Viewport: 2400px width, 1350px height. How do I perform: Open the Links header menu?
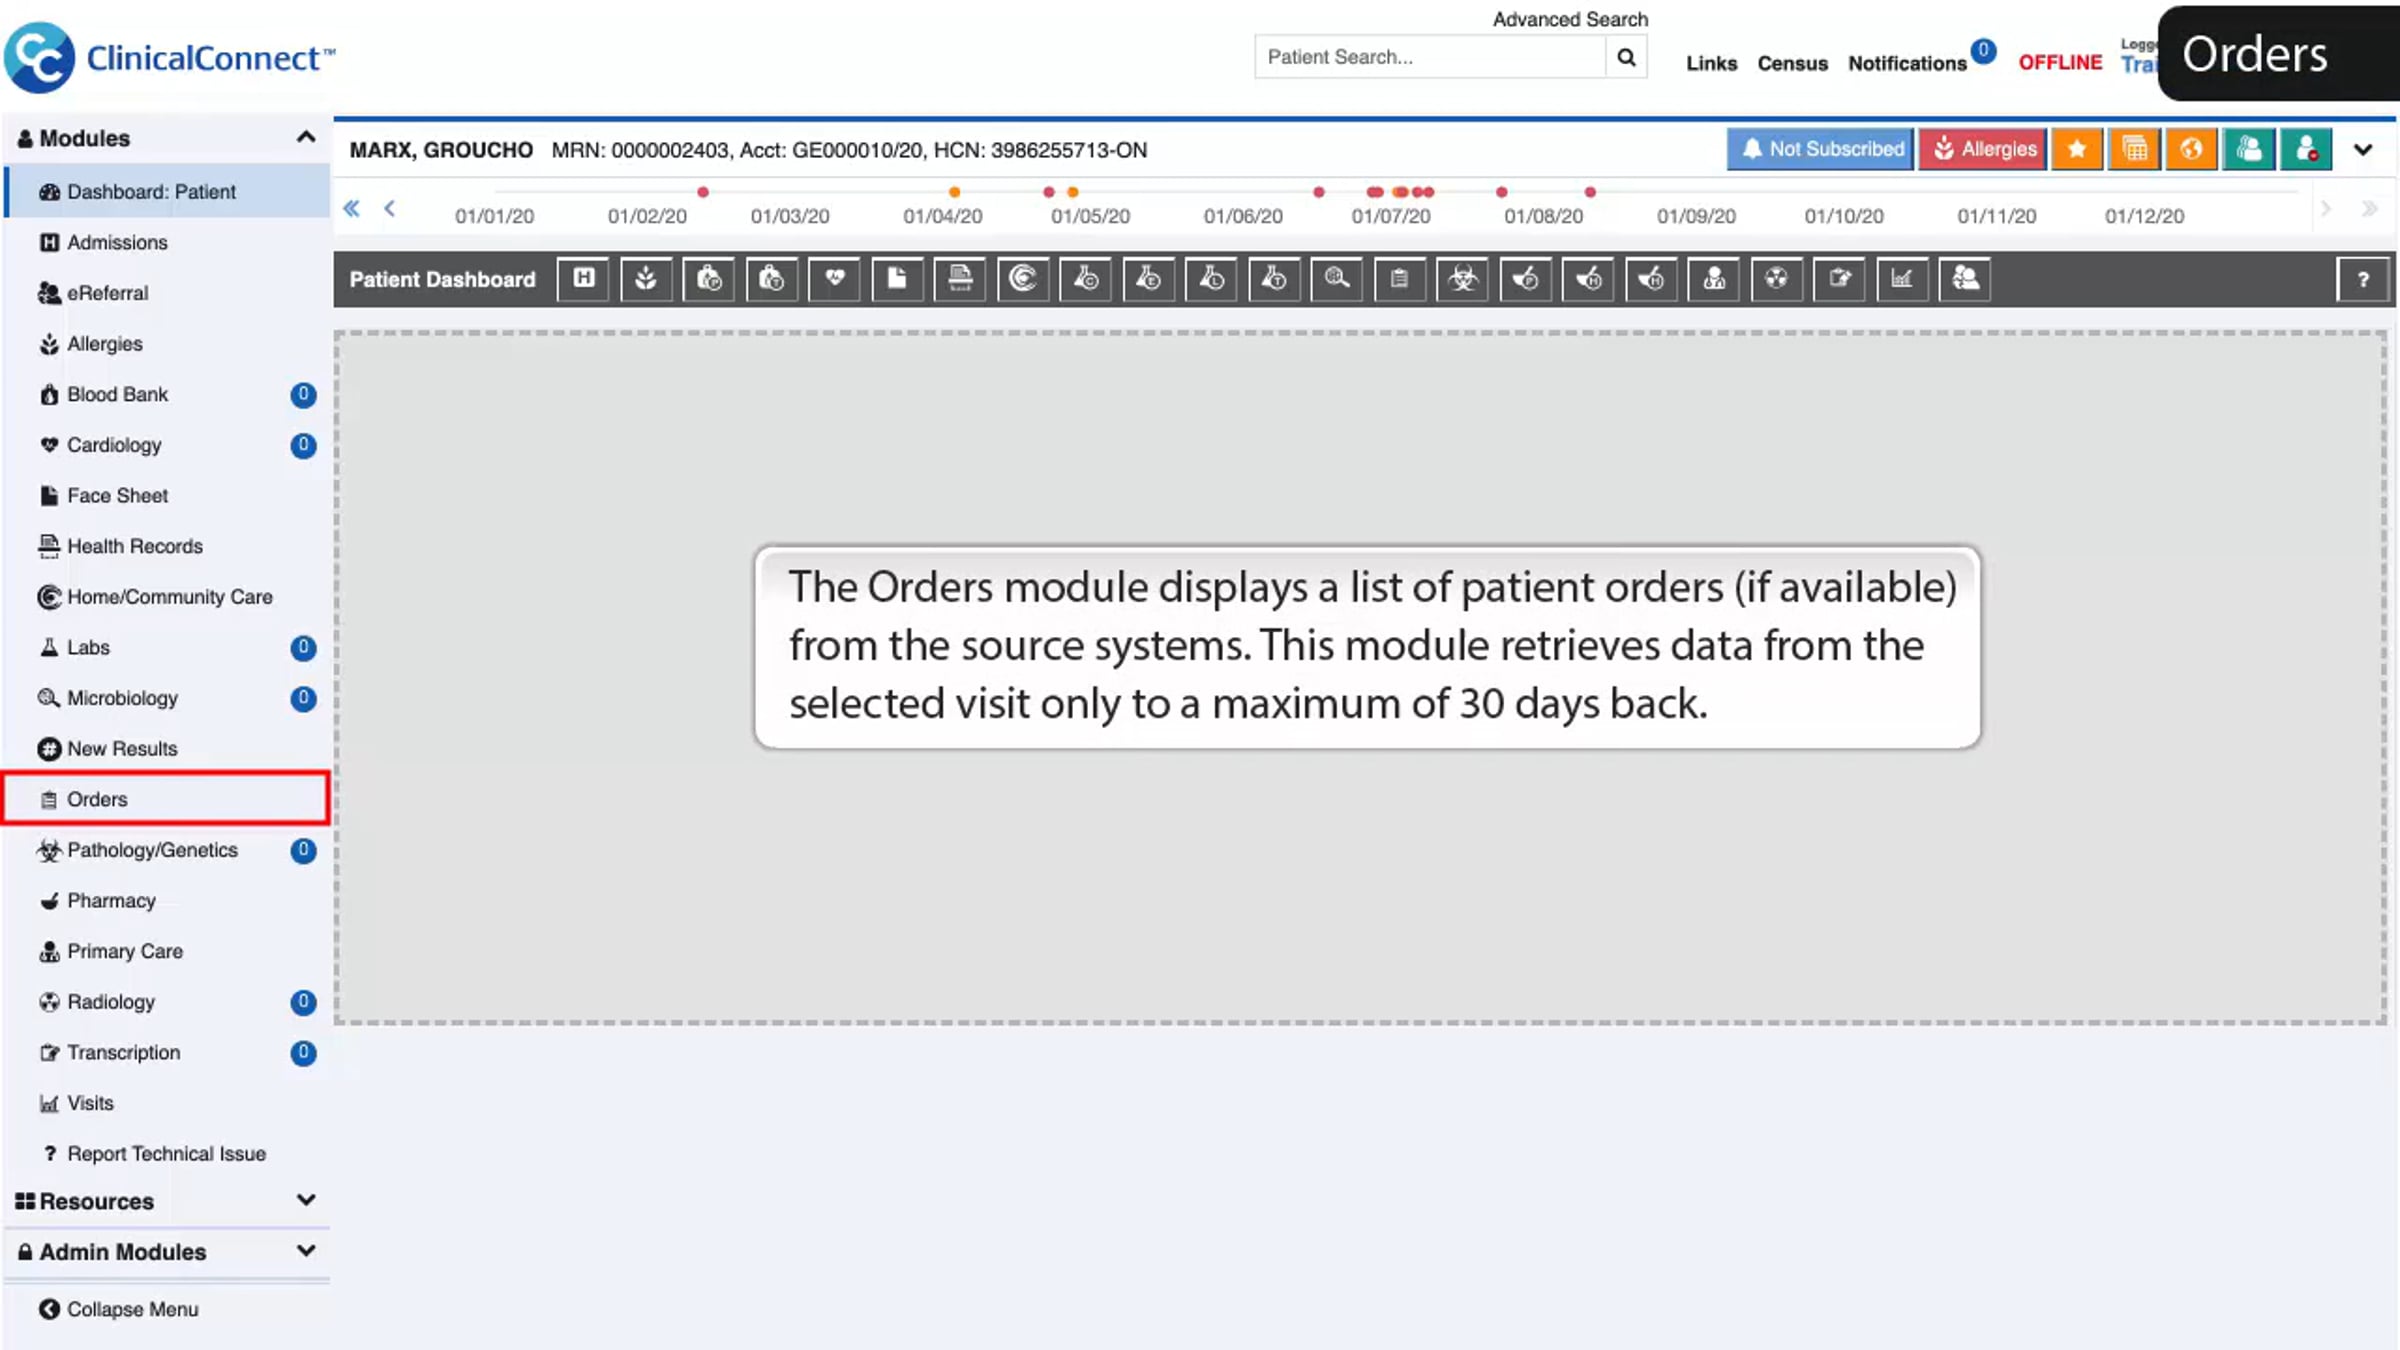[x=1711, y=63]
